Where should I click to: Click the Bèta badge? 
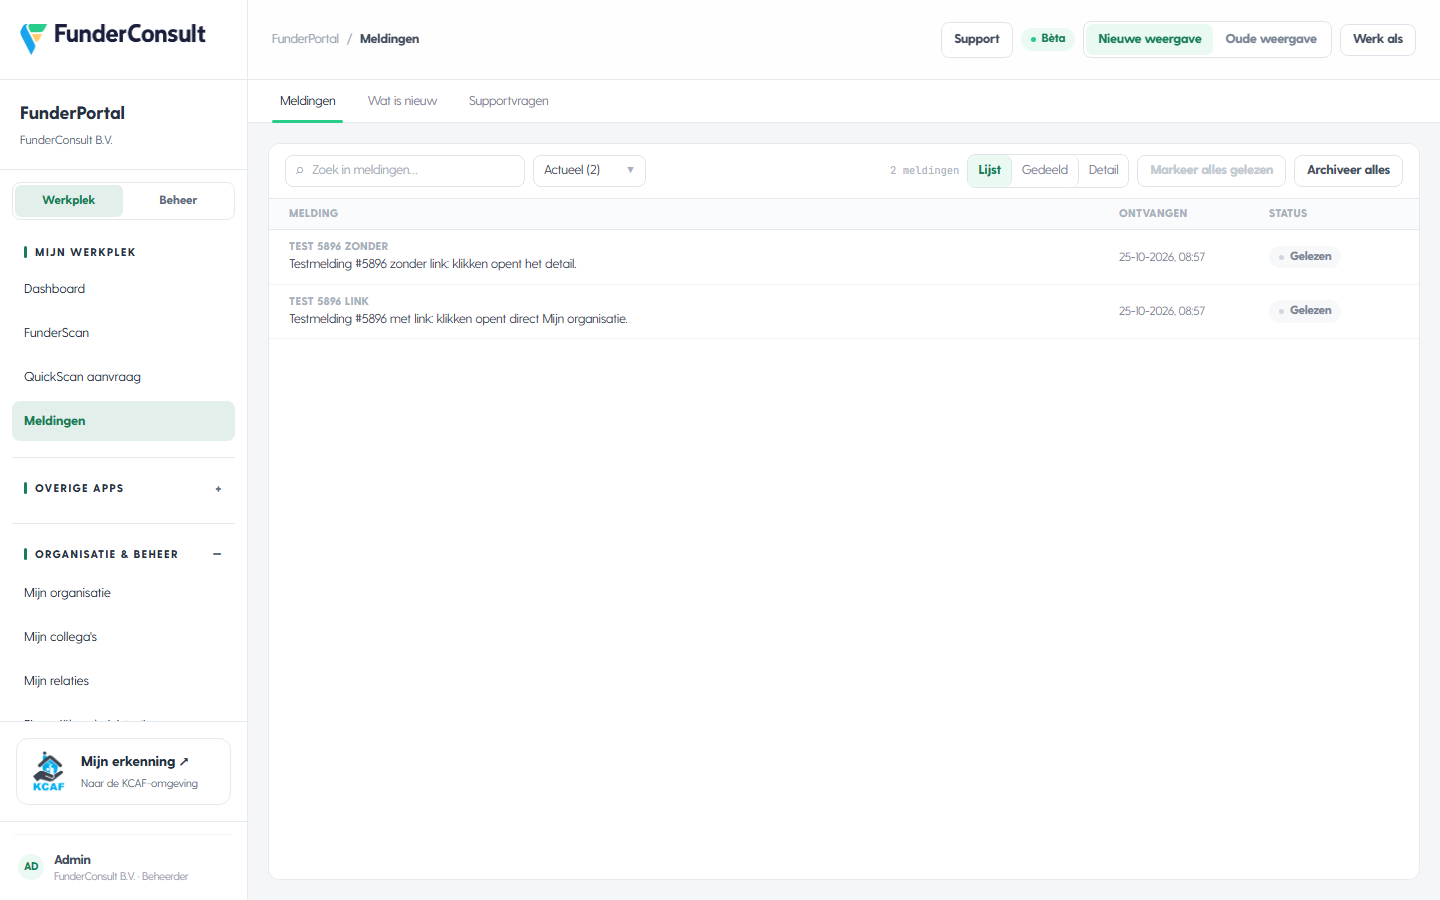coord(1047,39)
